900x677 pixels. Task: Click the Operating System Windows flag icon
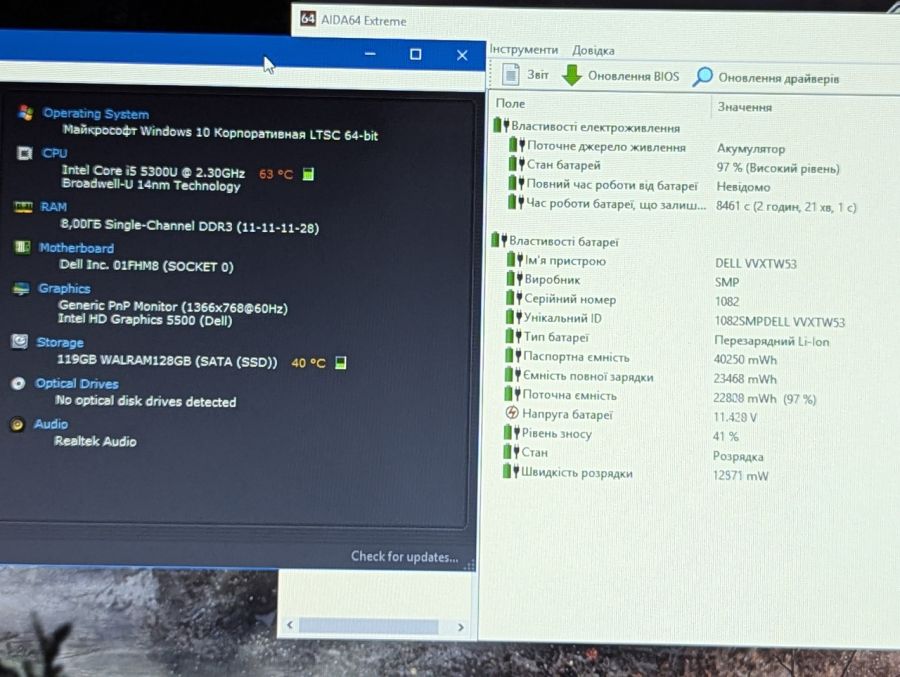pyautogui.click(x=25, y=113)
